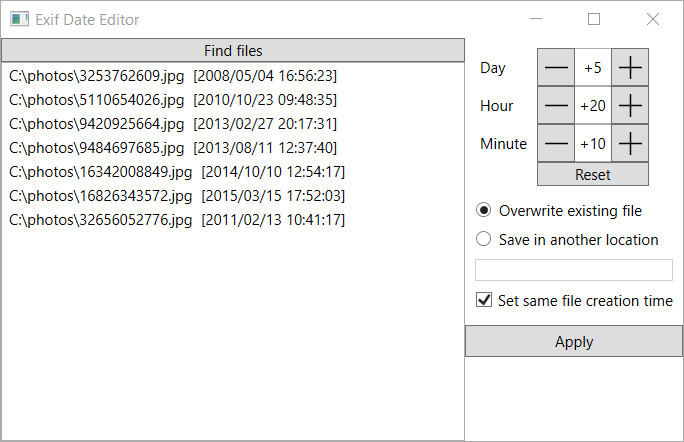Decrease the Minute offset with minus button
This screenshot has height=442, width=684.
(556, 143)
